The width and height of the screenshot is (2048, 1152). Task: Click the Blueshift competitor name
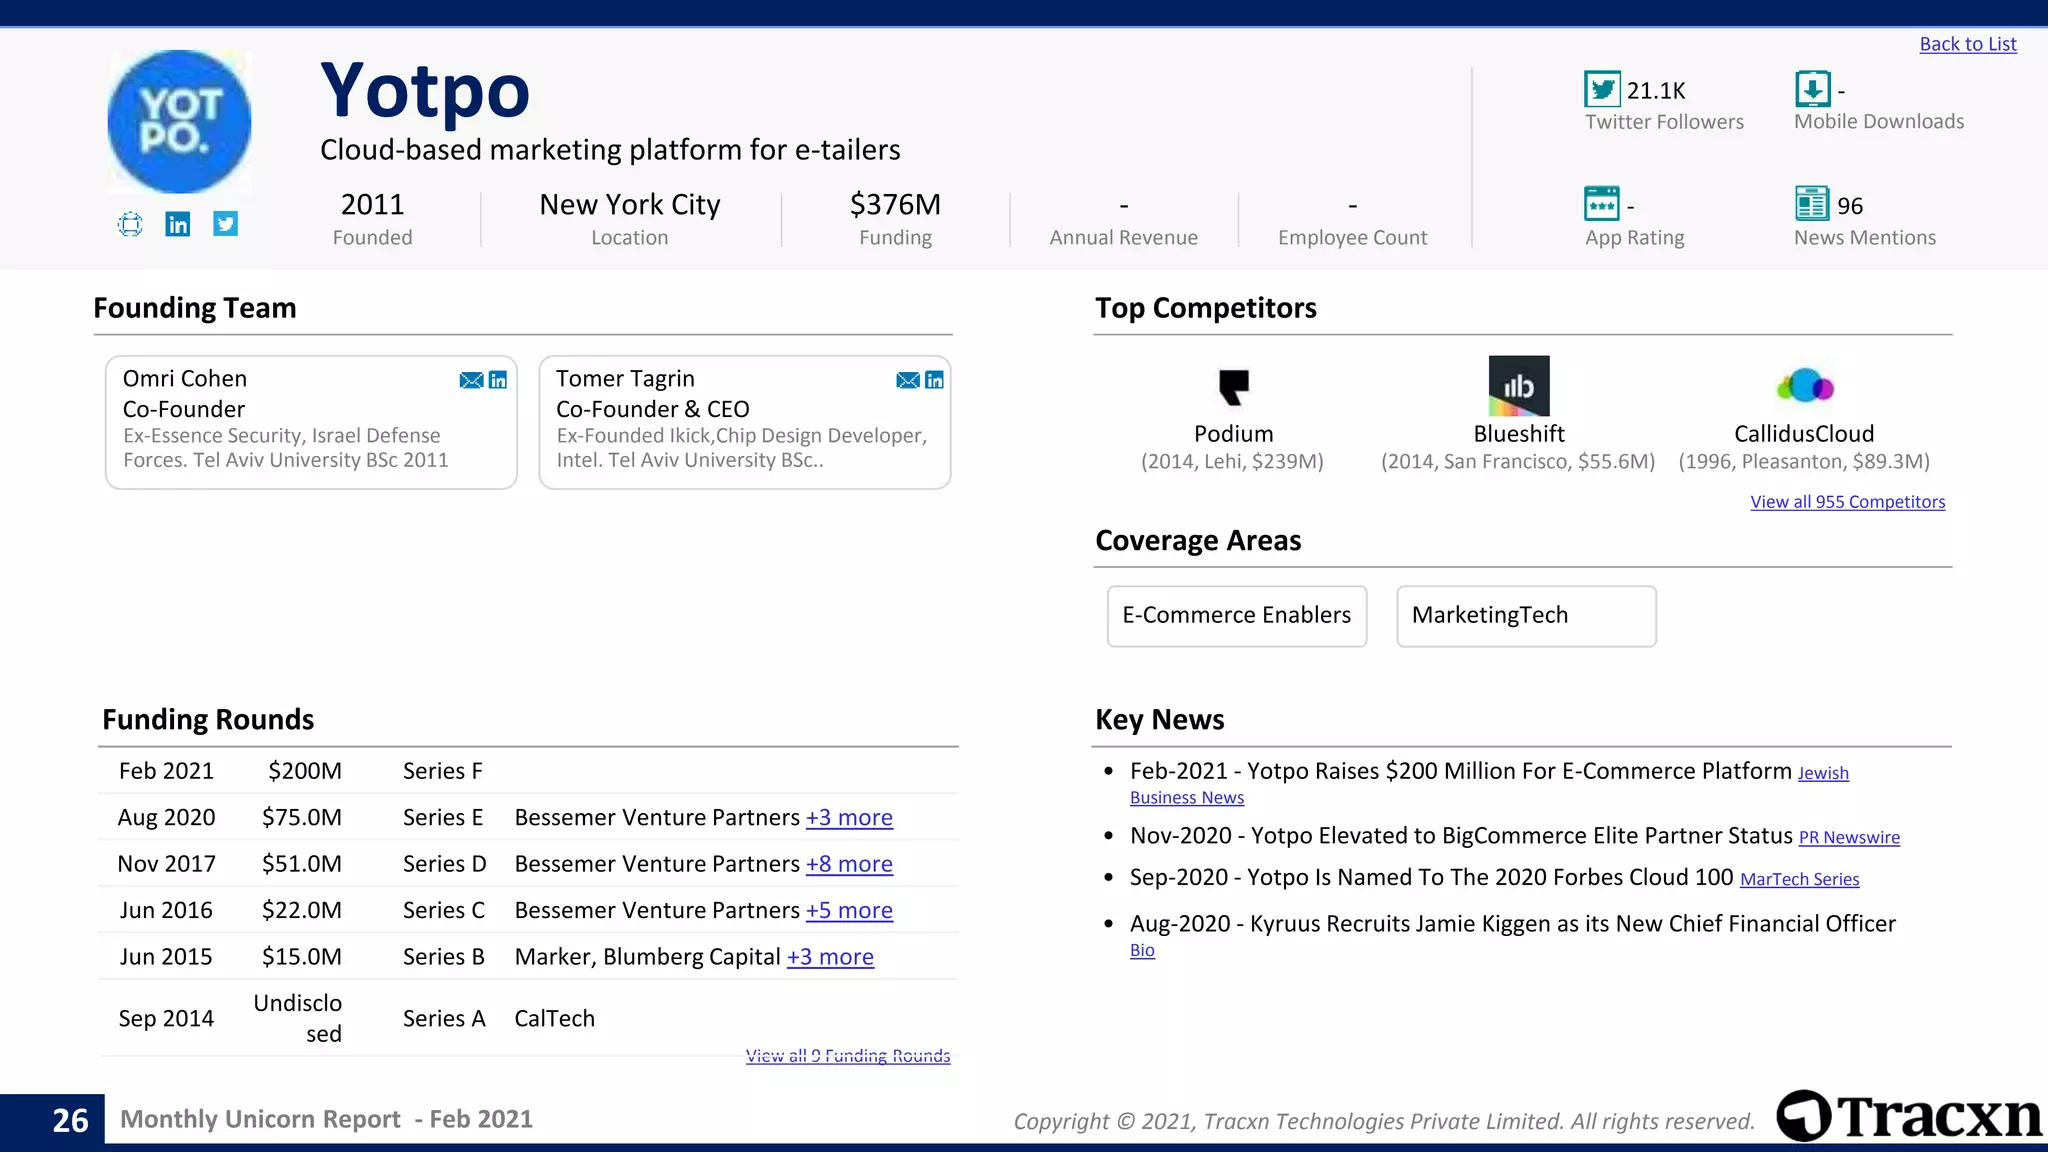[x=1519, y=434]
